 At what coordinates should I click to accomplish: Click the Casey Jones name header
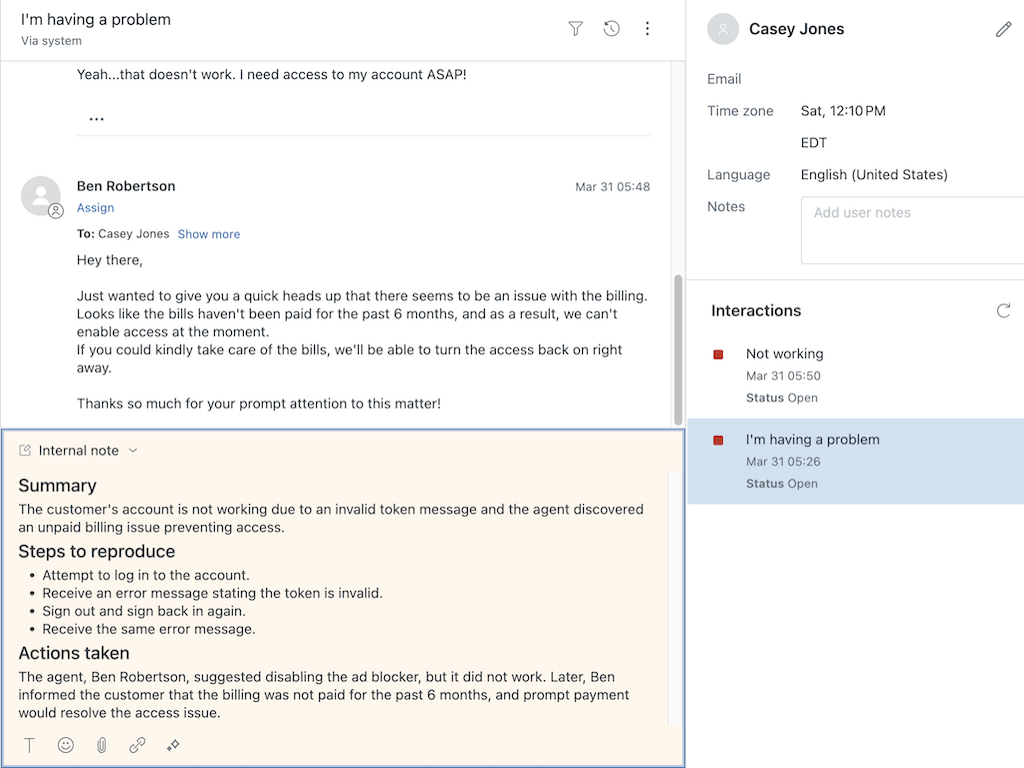(796, 30)
